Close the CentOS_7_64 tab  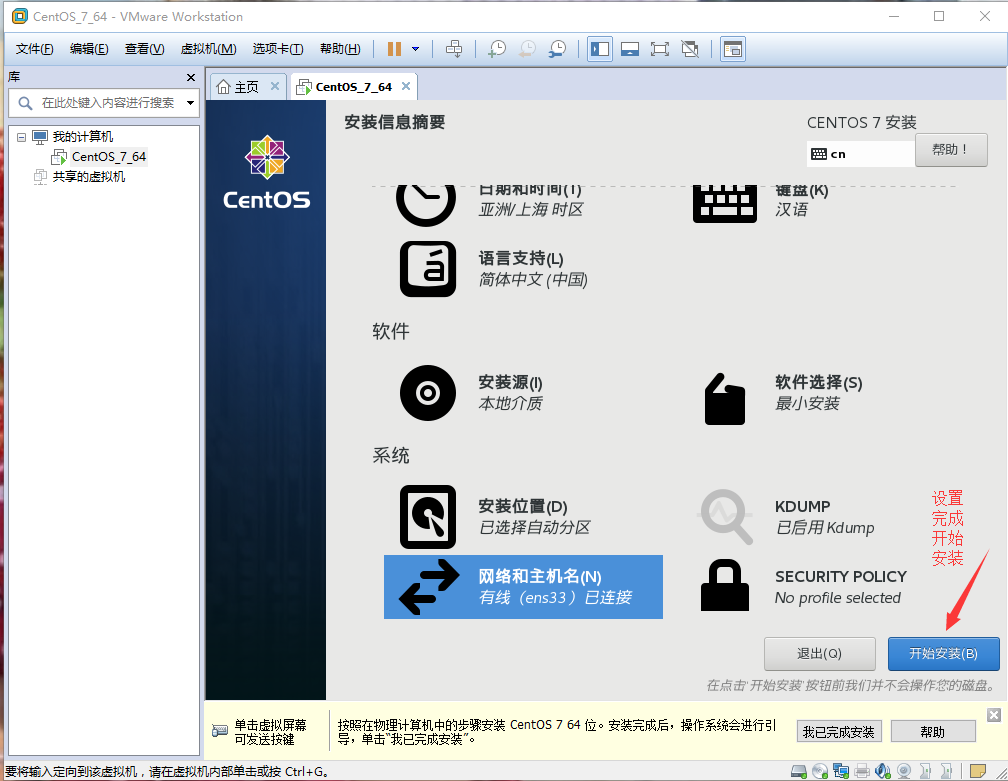point(406,86)
